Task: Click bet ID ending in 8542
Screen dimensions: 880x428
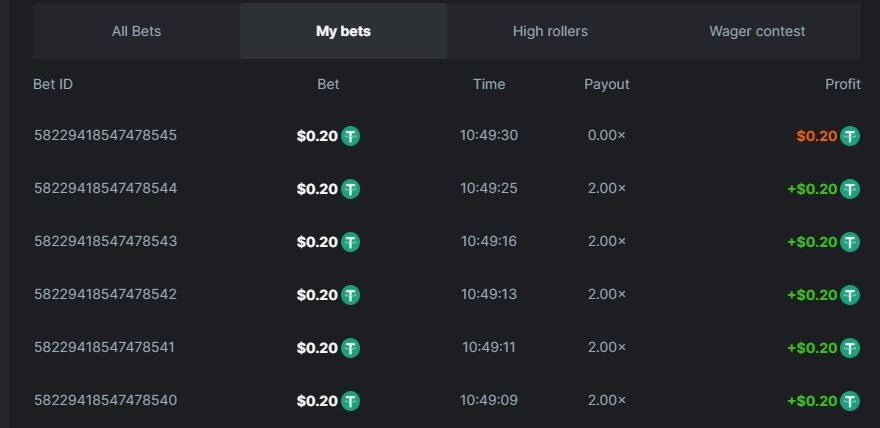Action: click(105, 294)
